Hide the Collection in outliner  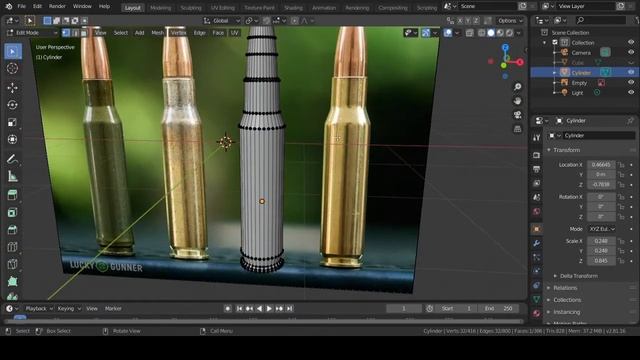(x=631, y=42)
